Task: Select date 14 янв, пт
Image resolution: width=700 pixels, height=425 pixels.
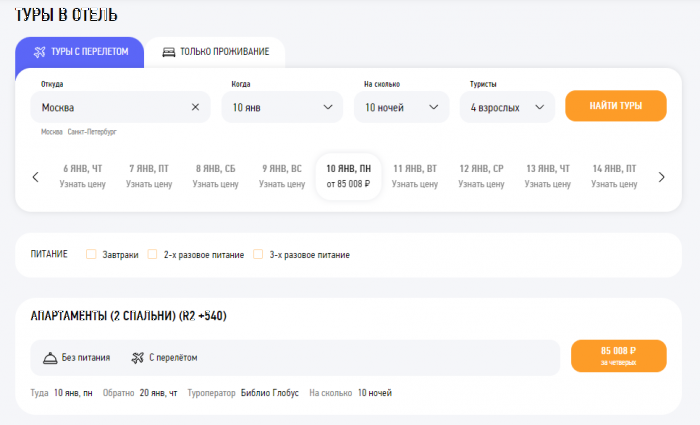Action: coord(614,176)
